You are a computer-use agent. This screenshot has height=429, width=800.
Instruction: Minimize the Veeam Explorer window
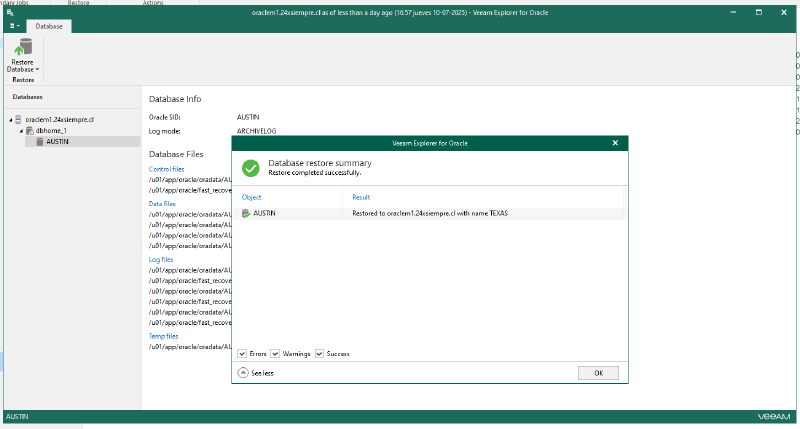pyautogui.click(x=733, y=12)
